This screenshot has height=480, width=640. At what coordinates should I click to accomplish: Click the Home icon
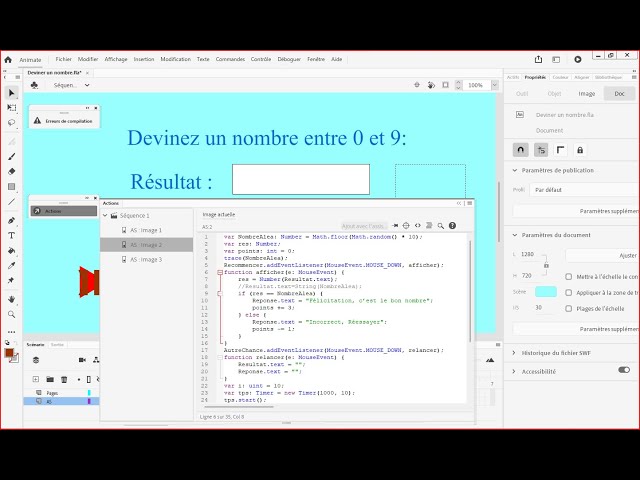click(8, 60)
